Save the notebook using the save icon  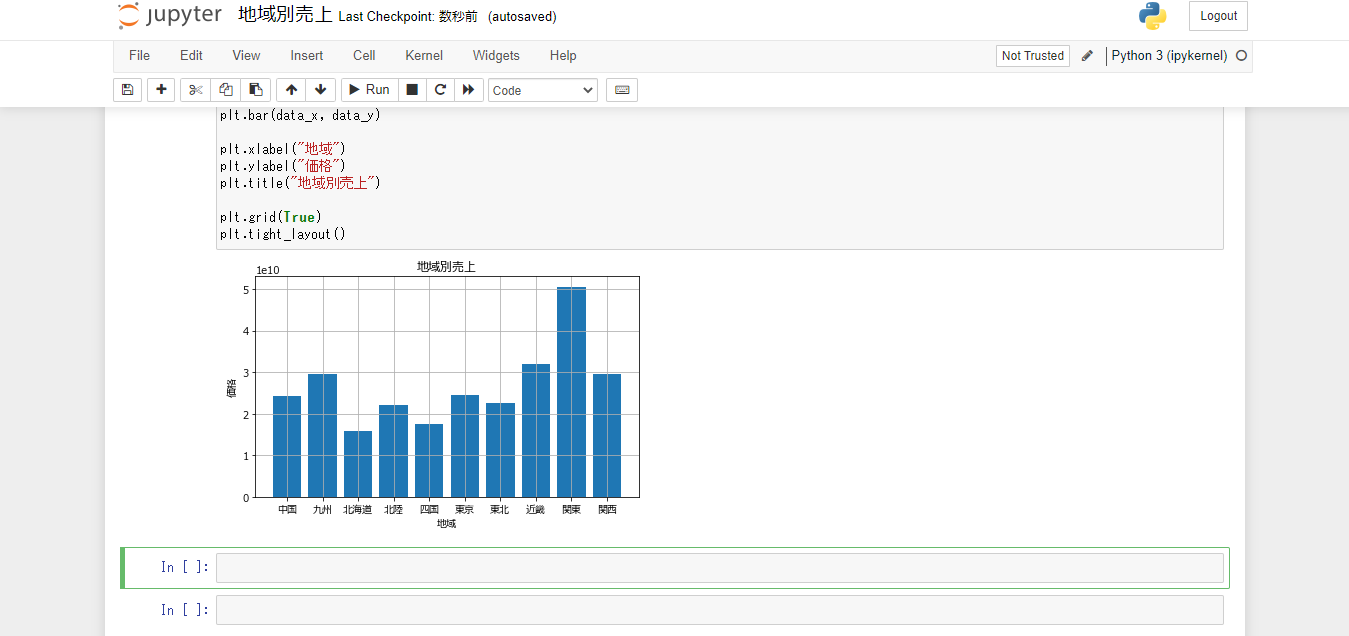(x=127, y=89)
